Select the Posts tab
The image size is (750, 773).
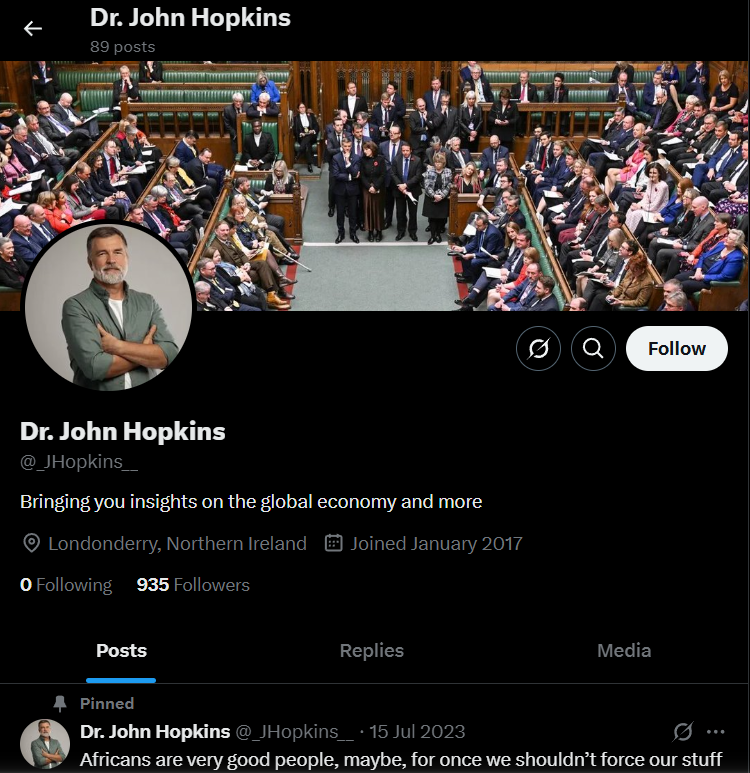pos(121,651)
